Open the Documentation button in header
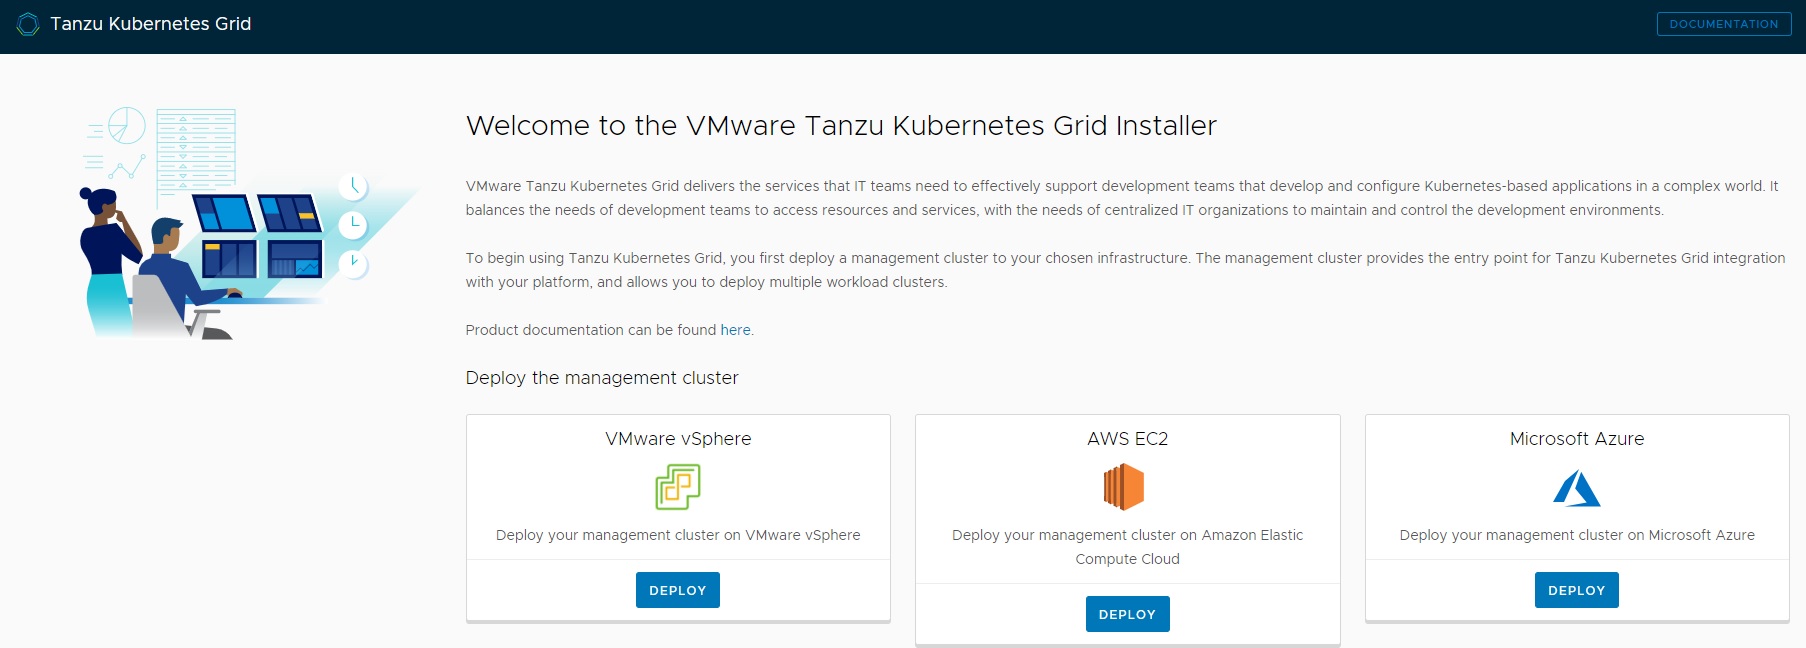 click(x=1723, y=24)
